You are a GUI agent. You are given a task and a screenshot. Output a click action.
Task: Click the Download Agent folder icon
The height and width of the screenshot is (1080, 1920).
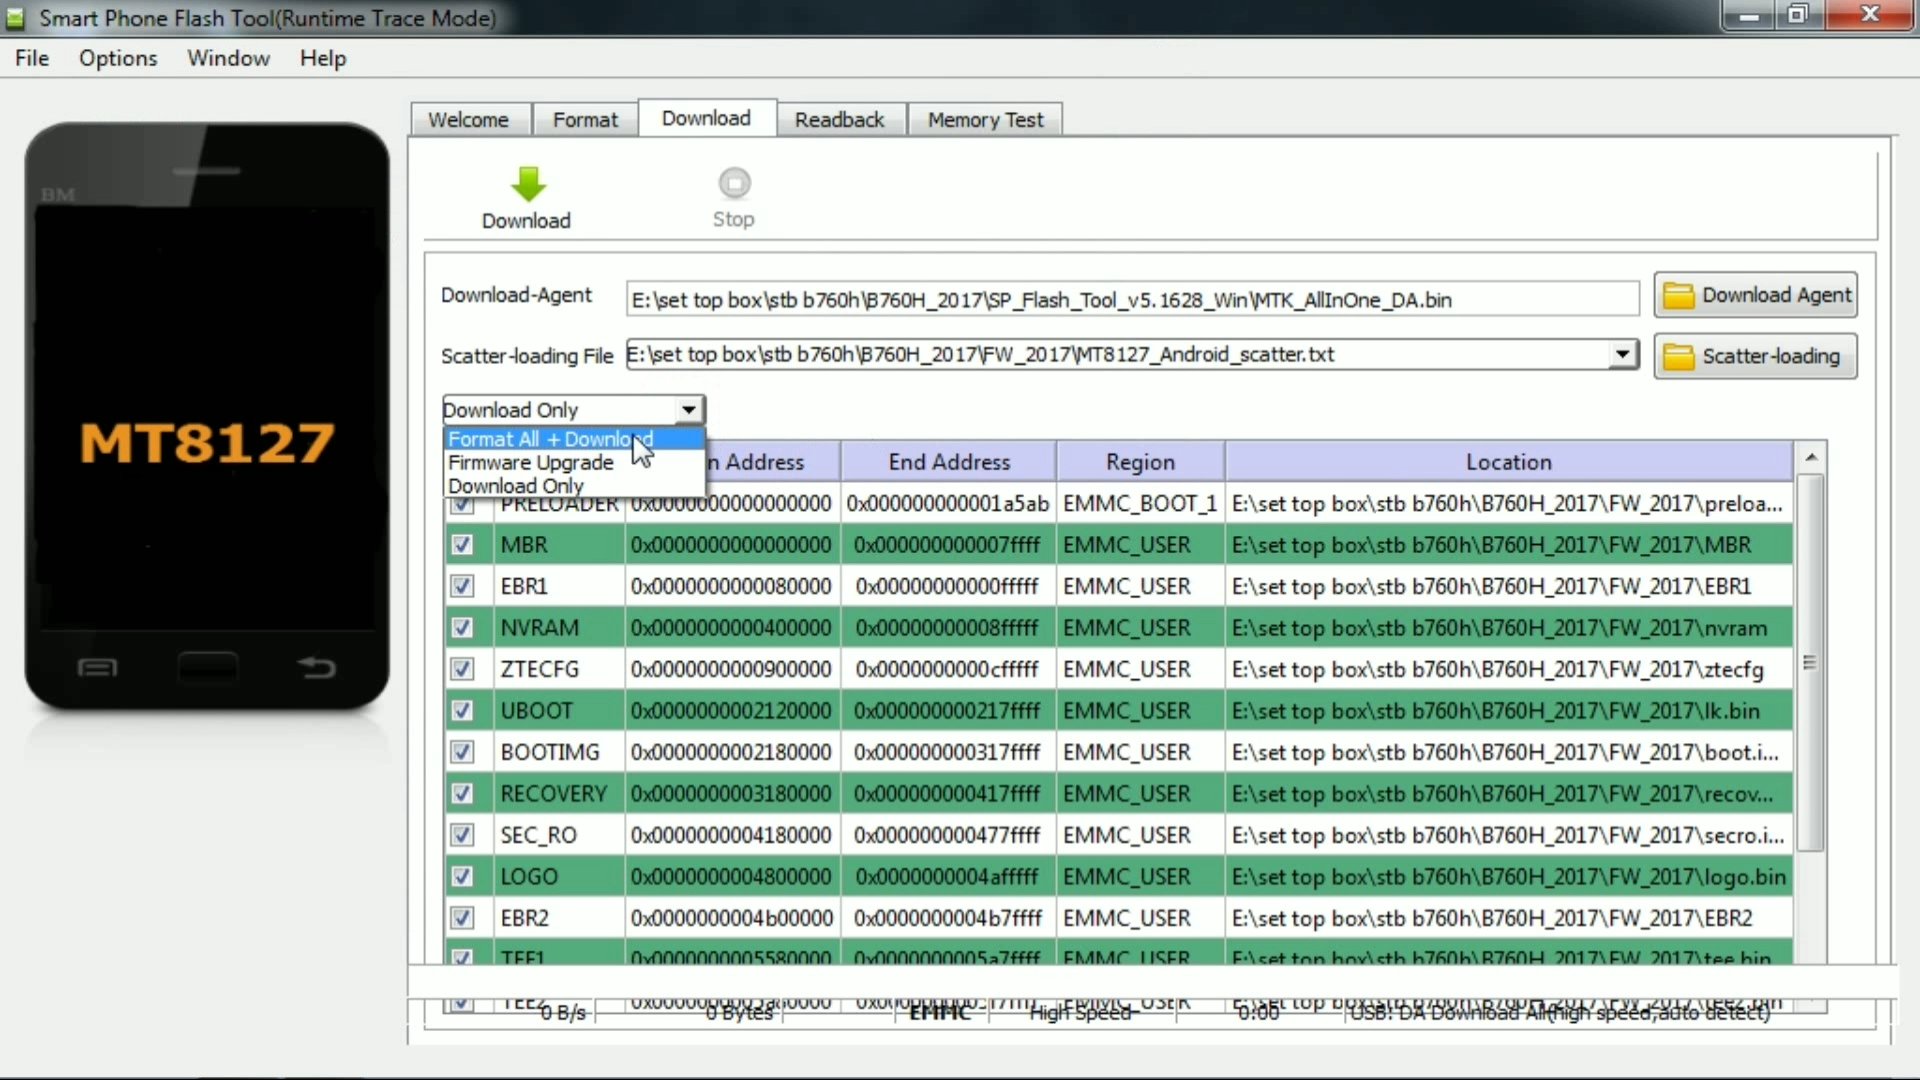click(1678, 296)
